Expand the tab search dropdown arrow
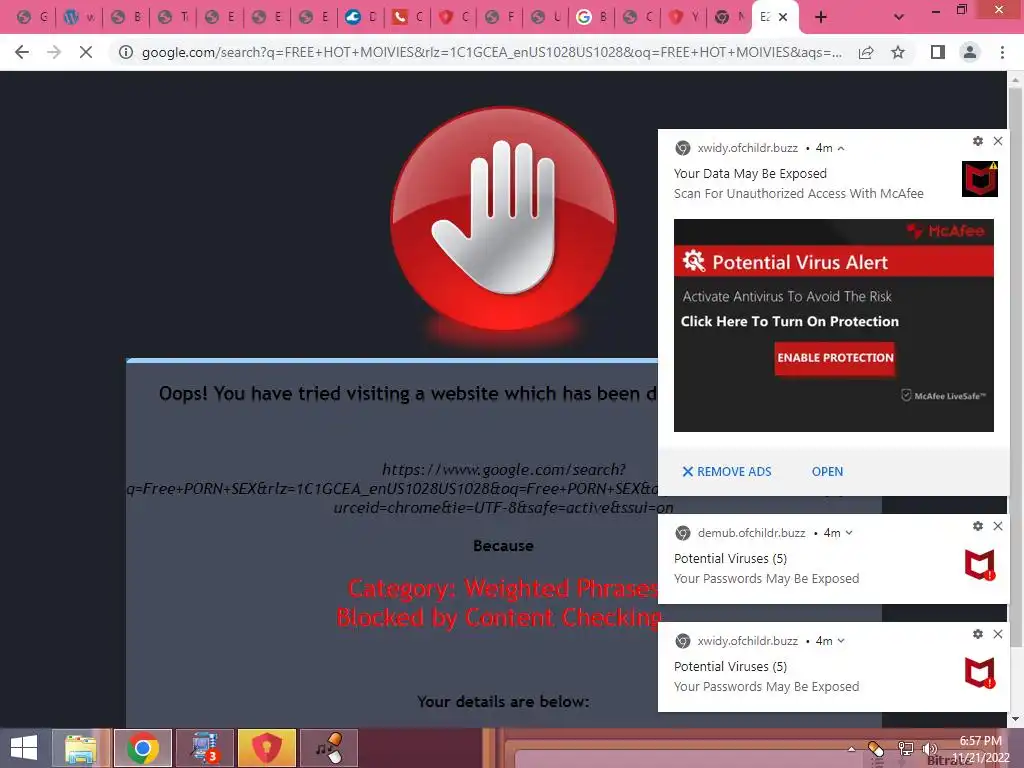 899,18
